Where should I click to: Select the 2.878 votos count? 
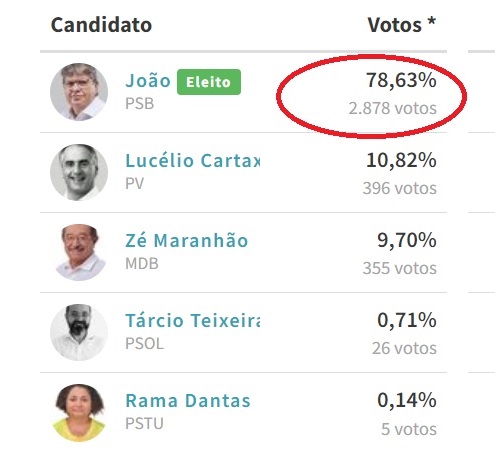click(x=393, y=108)
